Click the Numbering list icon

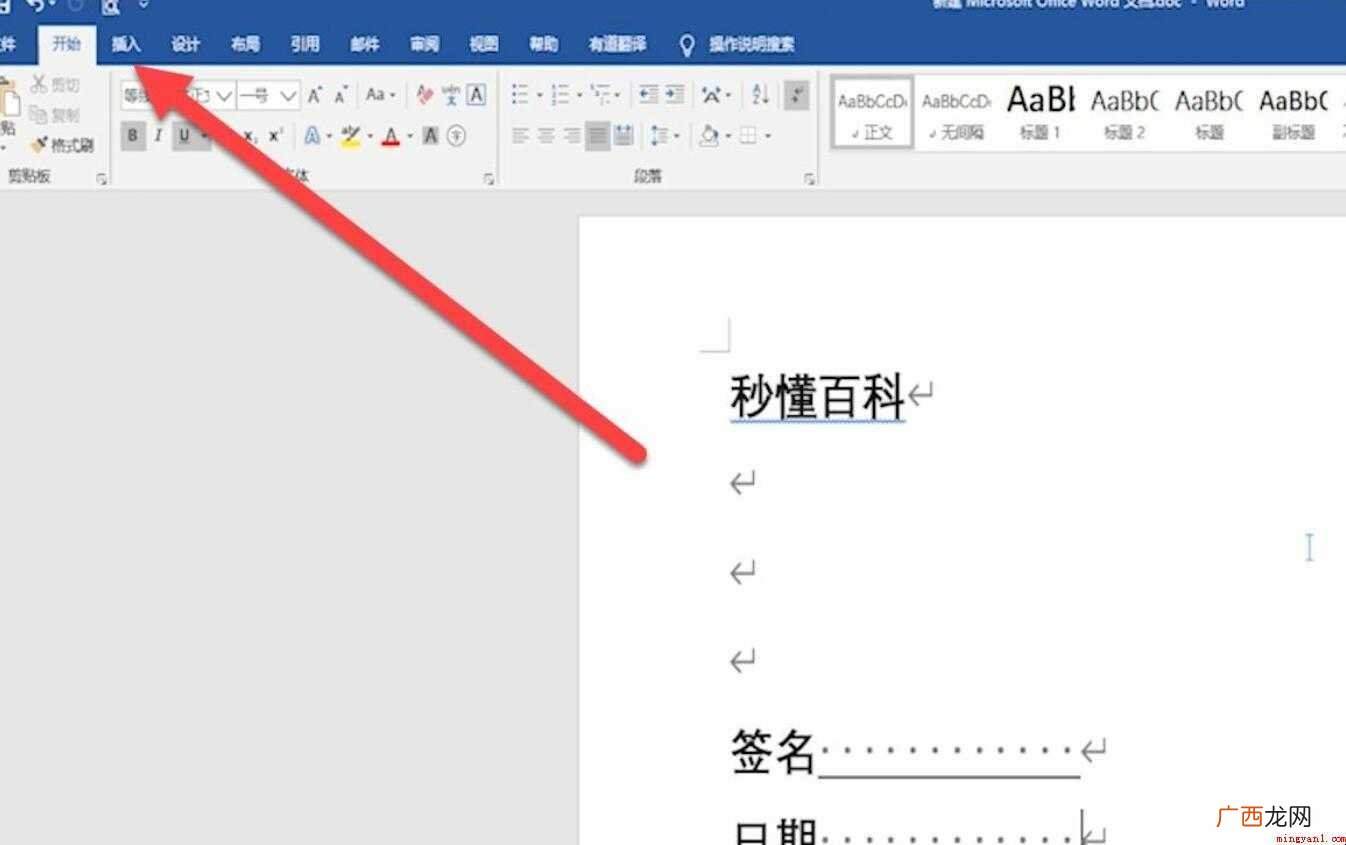pos(560,95)
